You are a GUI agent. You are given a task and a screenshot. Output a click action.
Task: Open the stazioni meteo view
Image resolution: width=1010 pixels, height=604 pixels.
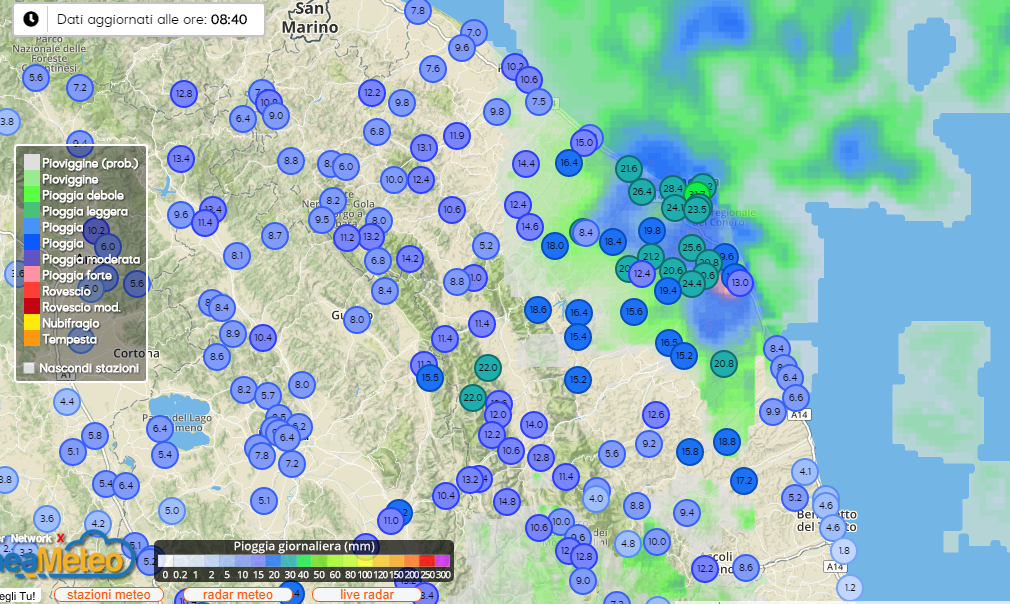tap(108, 595)
